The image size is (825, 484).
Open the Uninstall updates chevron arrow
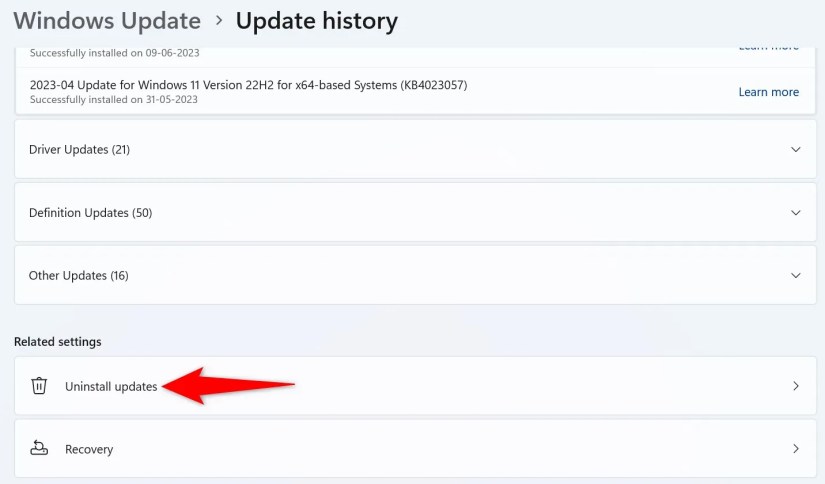(x=796, y=386)
